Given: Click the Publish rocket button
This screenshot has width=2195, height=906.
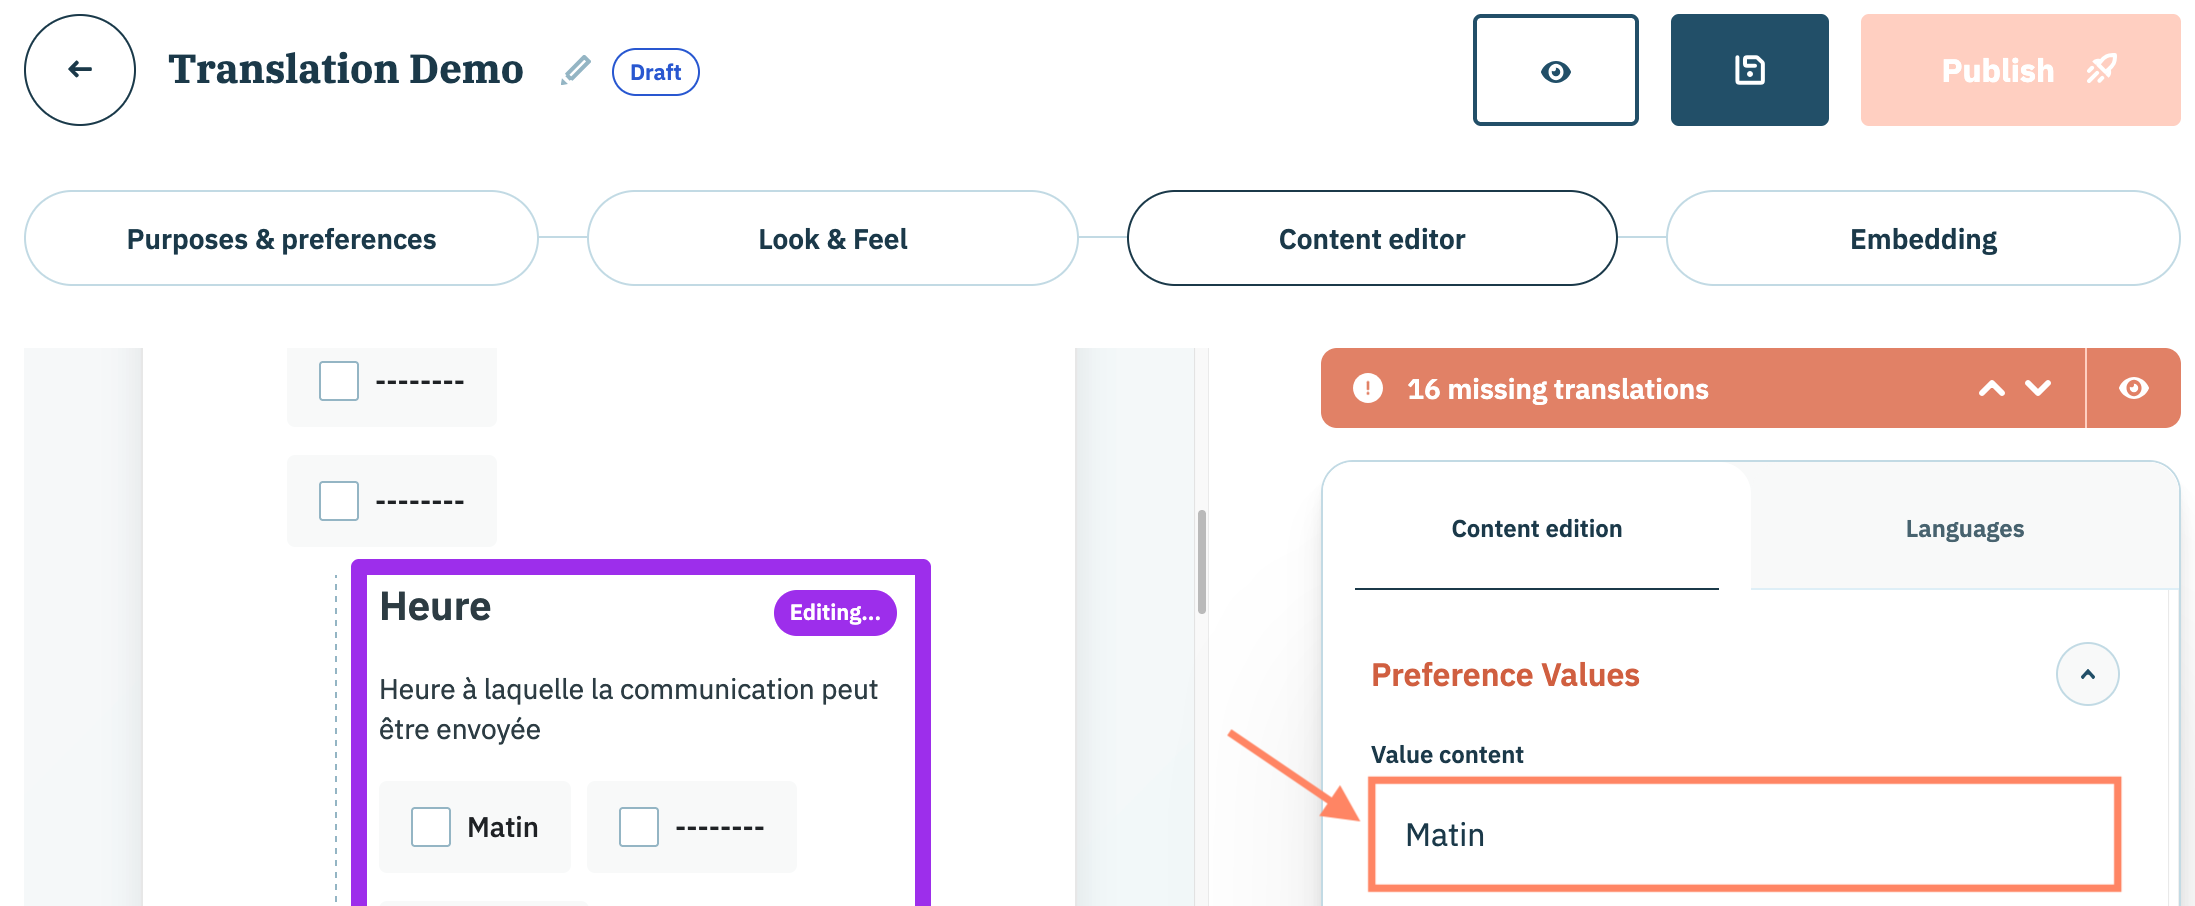Looking at the screenshot, I should 2019,70.
